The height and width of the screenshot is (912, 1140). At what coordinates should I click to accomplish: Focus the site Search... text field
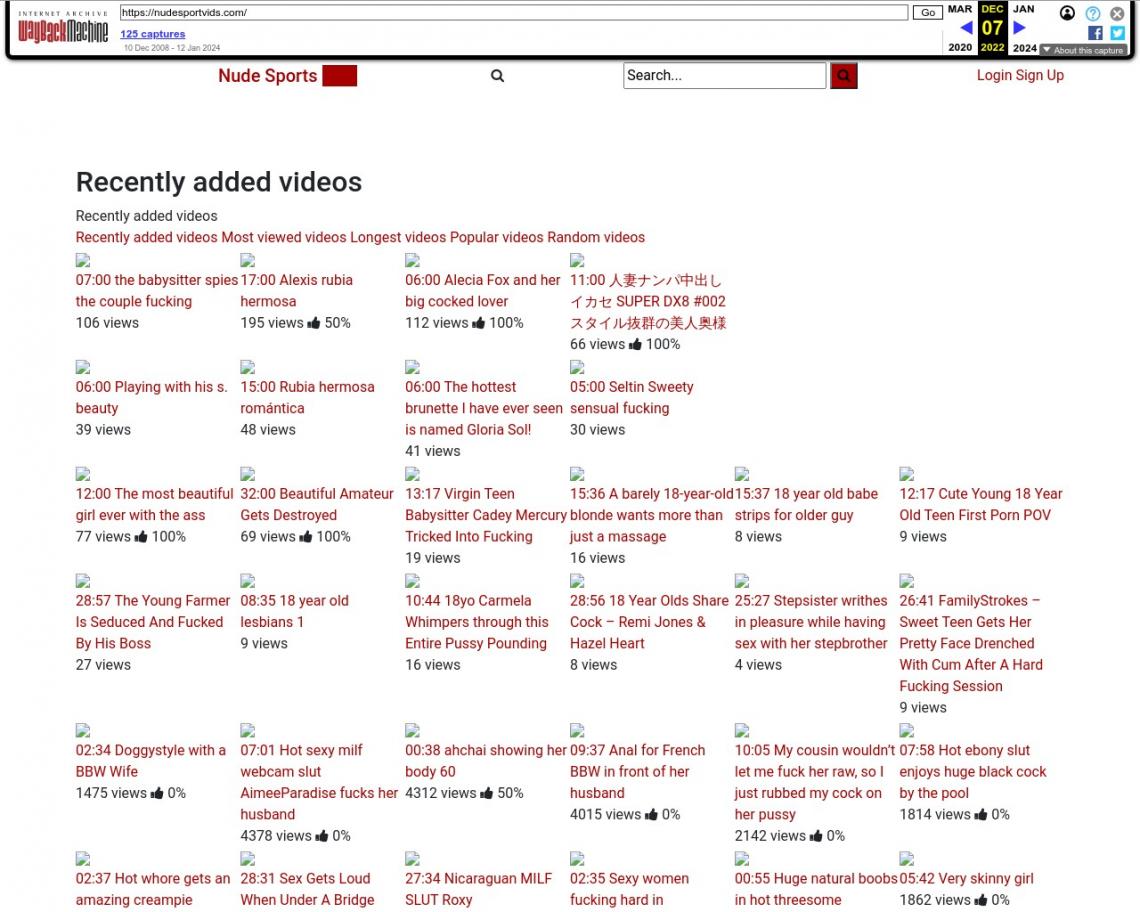pyautogui.click(x=724, y=76)
